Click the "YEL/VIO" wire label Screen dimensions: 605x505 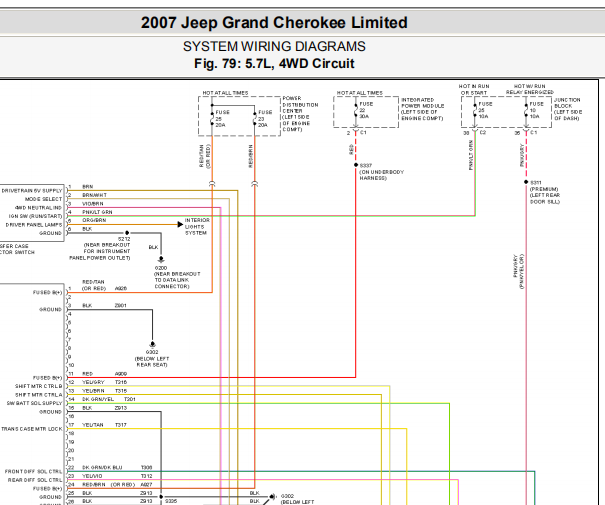pos(92,476)
